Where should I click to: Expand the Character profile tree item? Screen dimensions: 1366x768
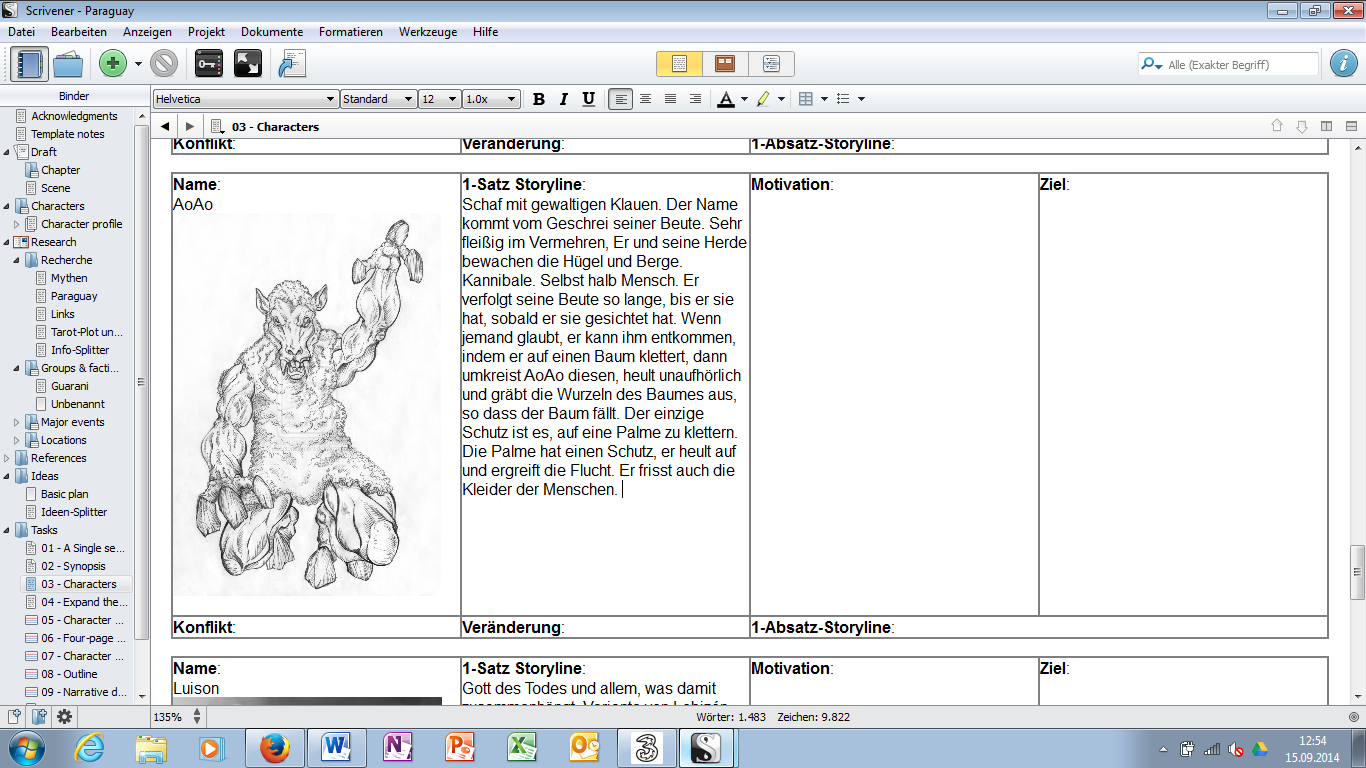coord(17,224)
